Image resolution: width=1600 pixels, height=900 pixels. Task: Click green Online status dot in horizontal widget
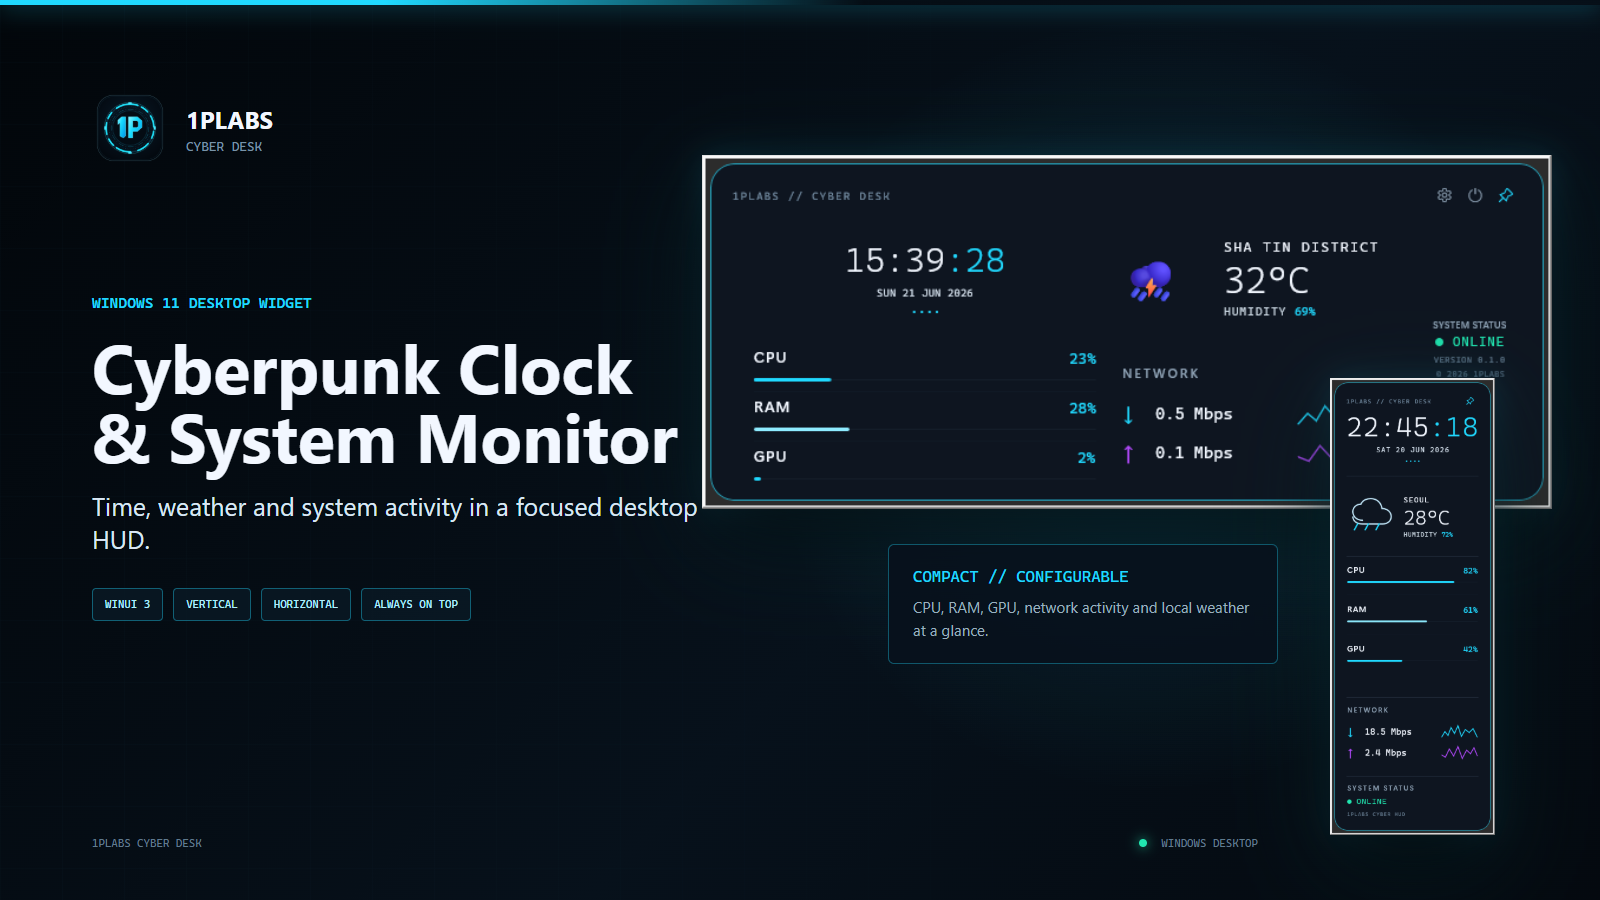[1439, 342]
